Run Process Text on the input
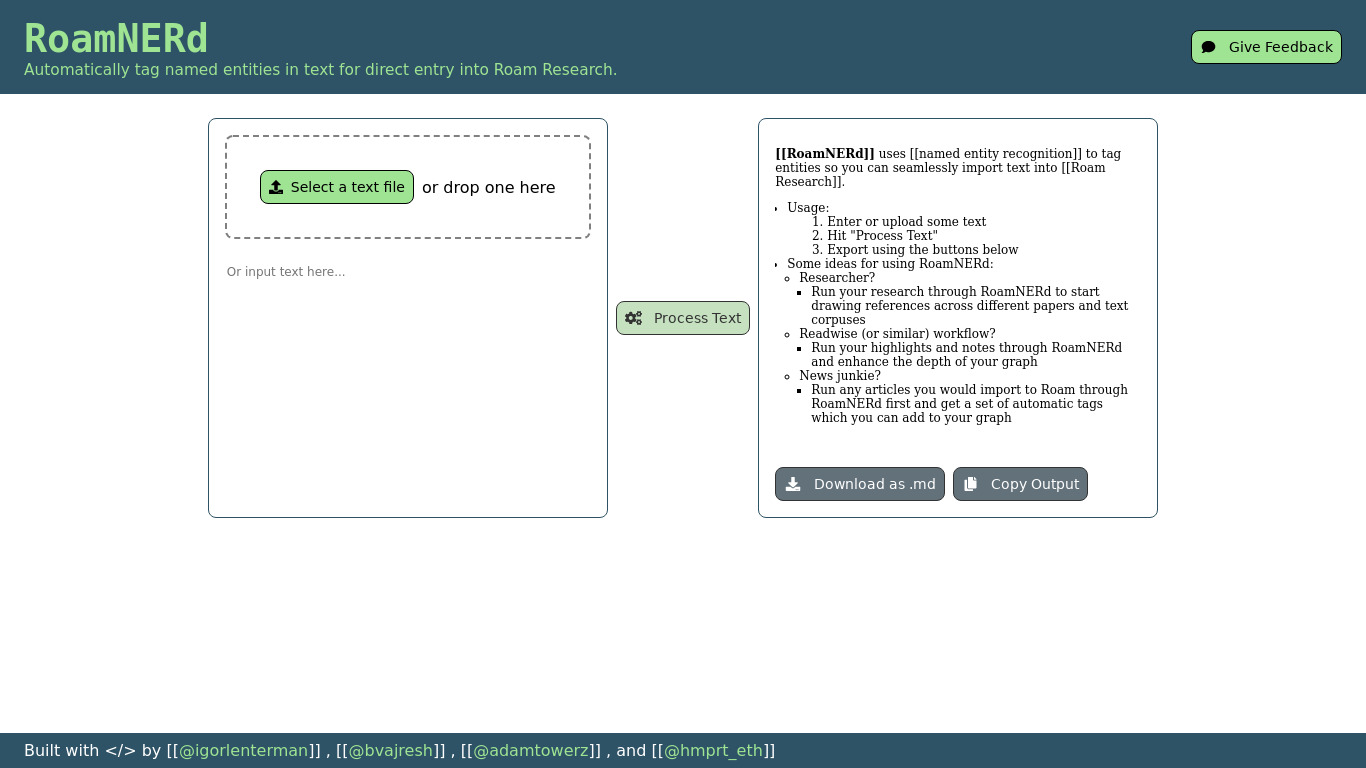The height and width of the screenshot is (768, 1366). [683, 318]
